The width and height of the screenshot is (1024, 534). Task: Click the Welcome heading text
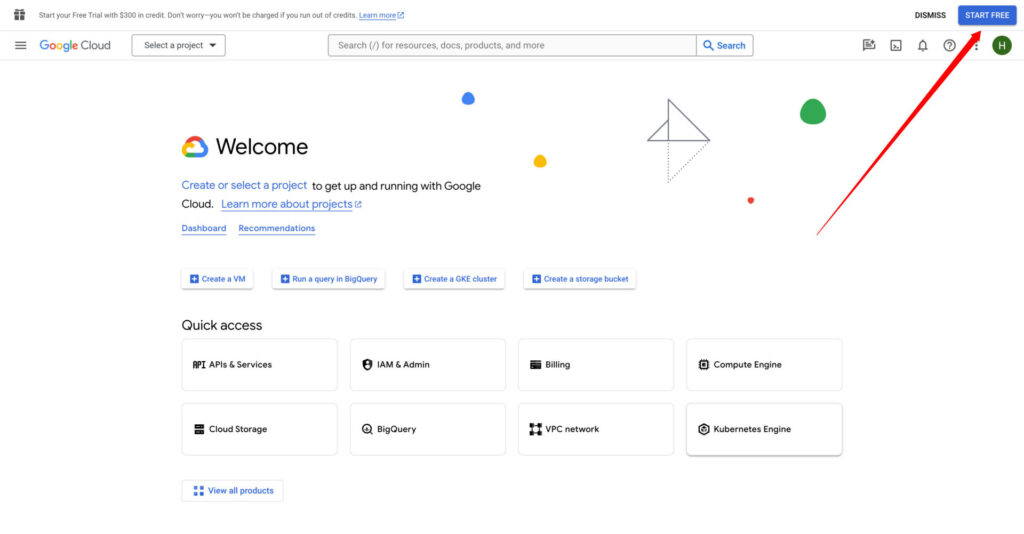pos(262,147)
